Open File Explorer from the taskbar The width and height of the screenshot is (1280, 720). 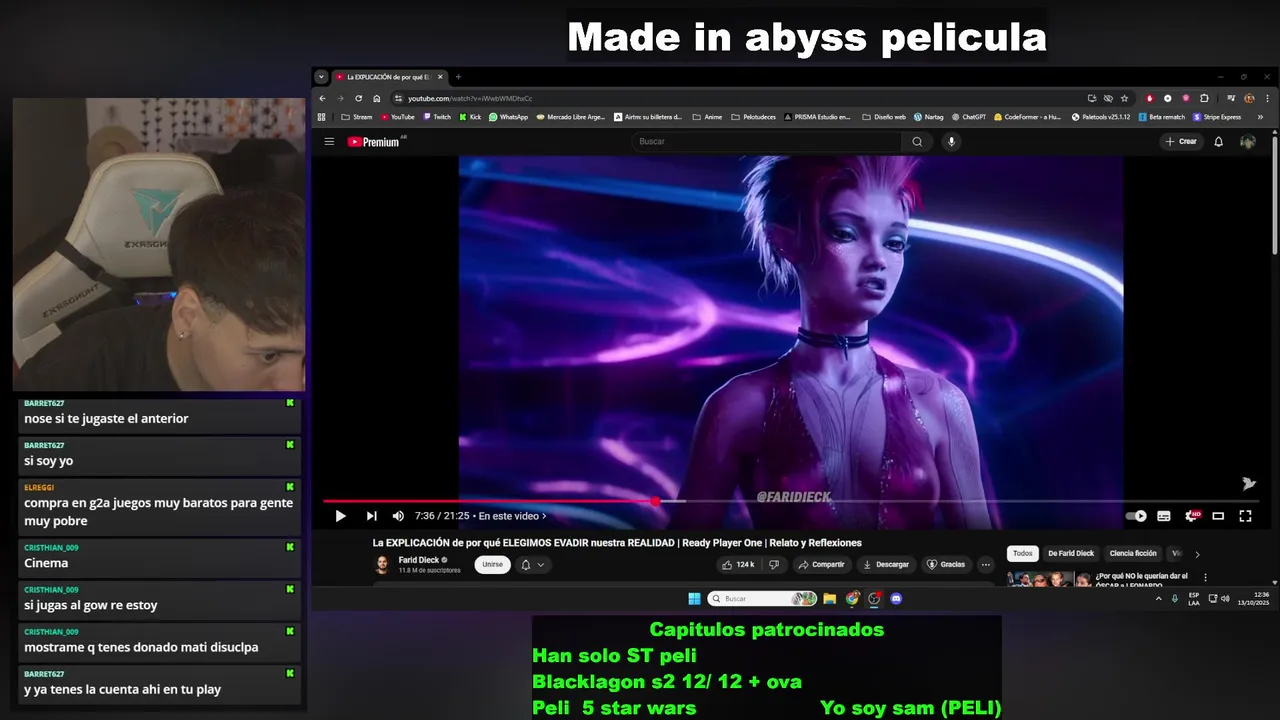(x=829, y=599)
